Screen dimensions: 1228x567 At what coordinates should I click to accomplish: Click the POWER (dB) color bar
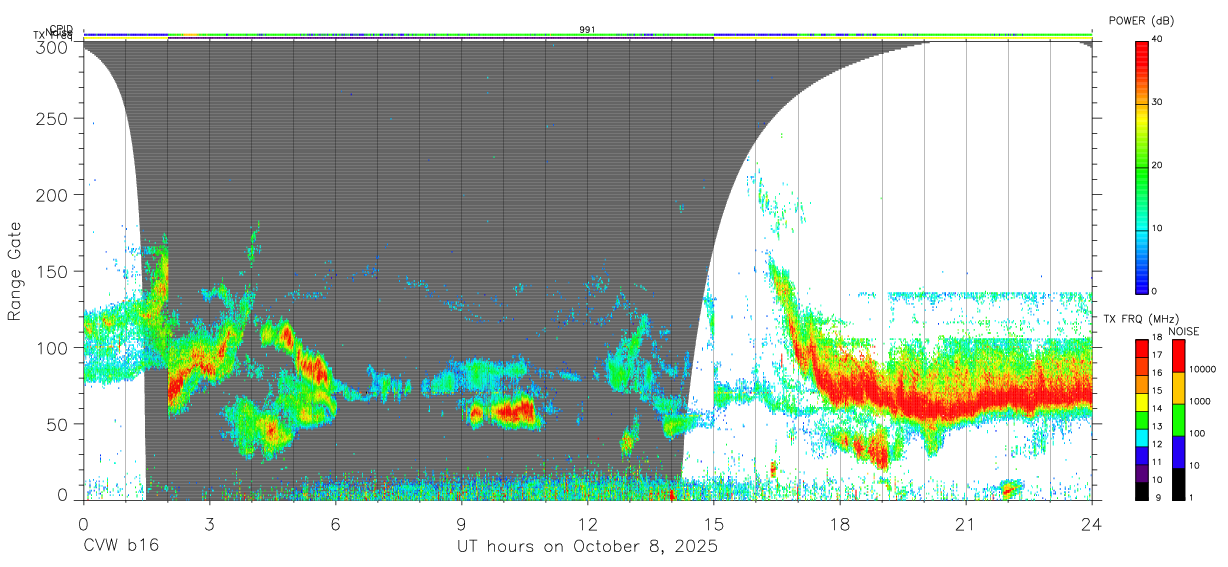coord(1142,166)
